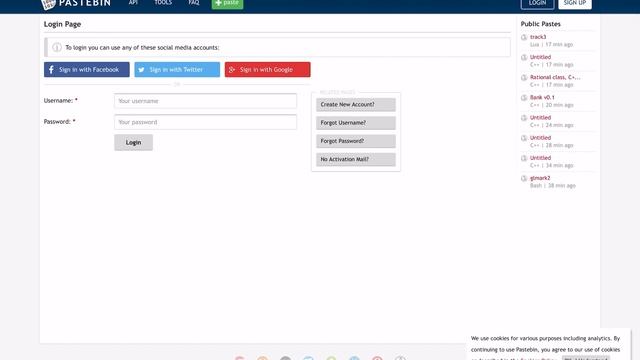Click 'Bash | 38 min ago' under glmark2
Screen dimensions: 640x360
tap(553, 186)
